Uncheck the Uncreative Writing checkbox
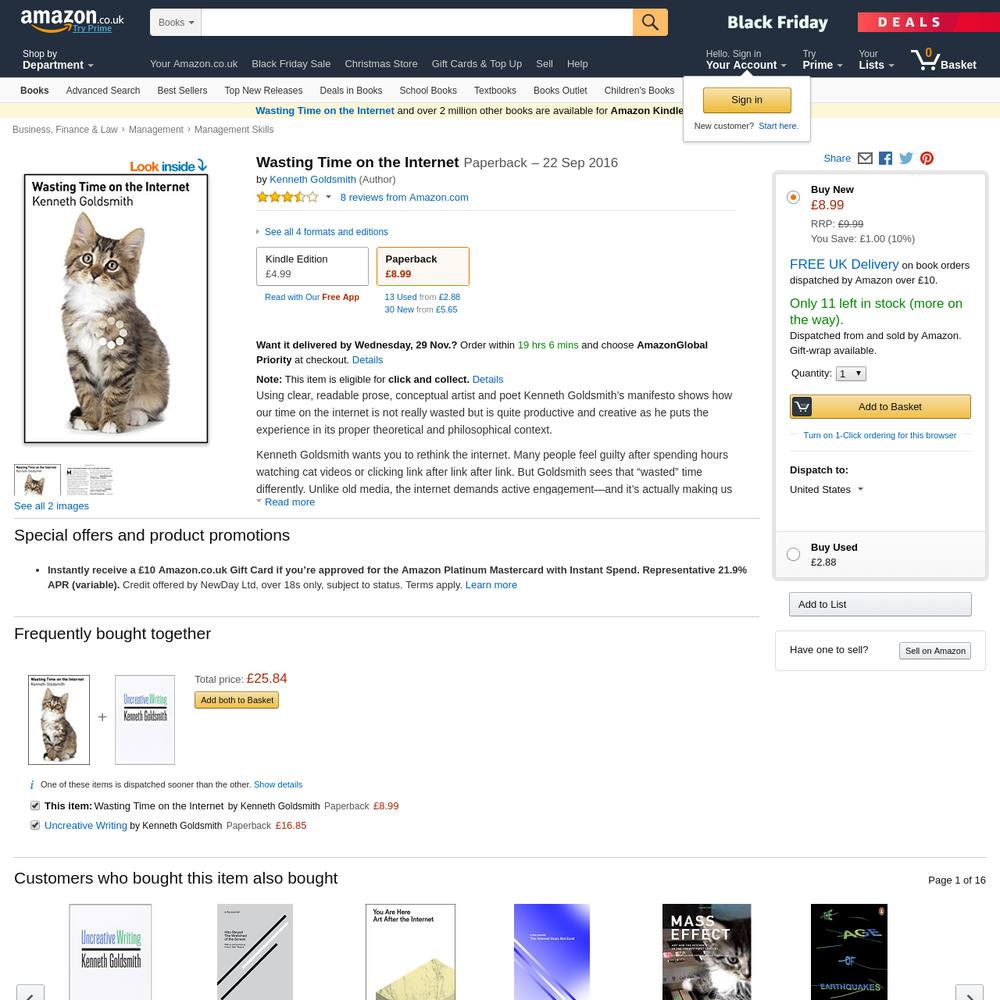The width and height of the screenshot is (1000, 1000). (35, 825)
